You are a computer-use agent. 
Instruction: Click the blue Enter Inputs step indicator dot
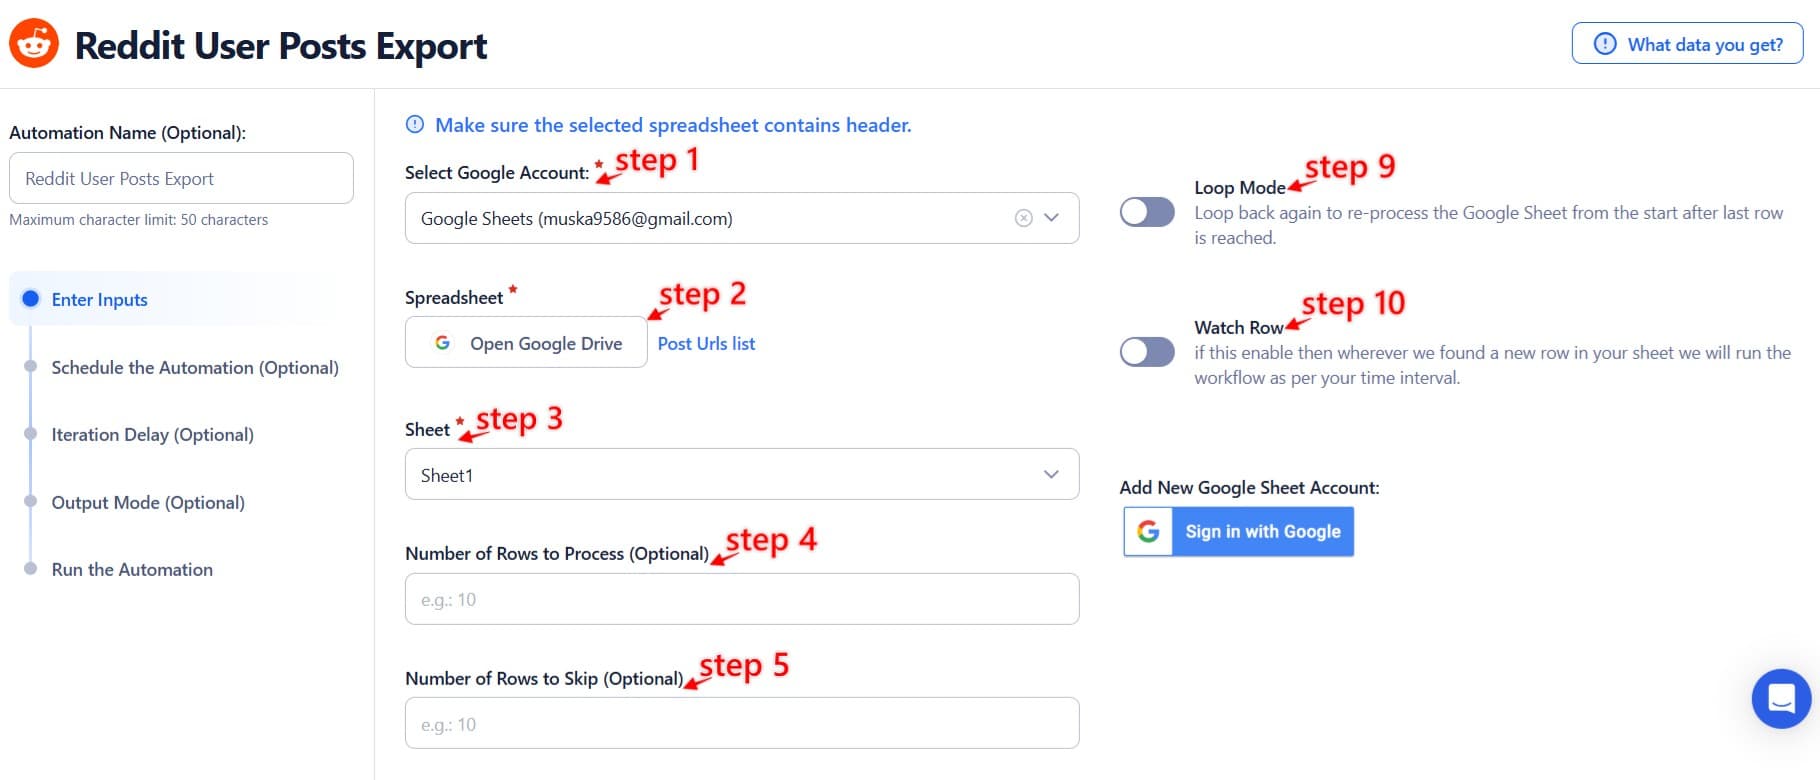tap(31, 298)
